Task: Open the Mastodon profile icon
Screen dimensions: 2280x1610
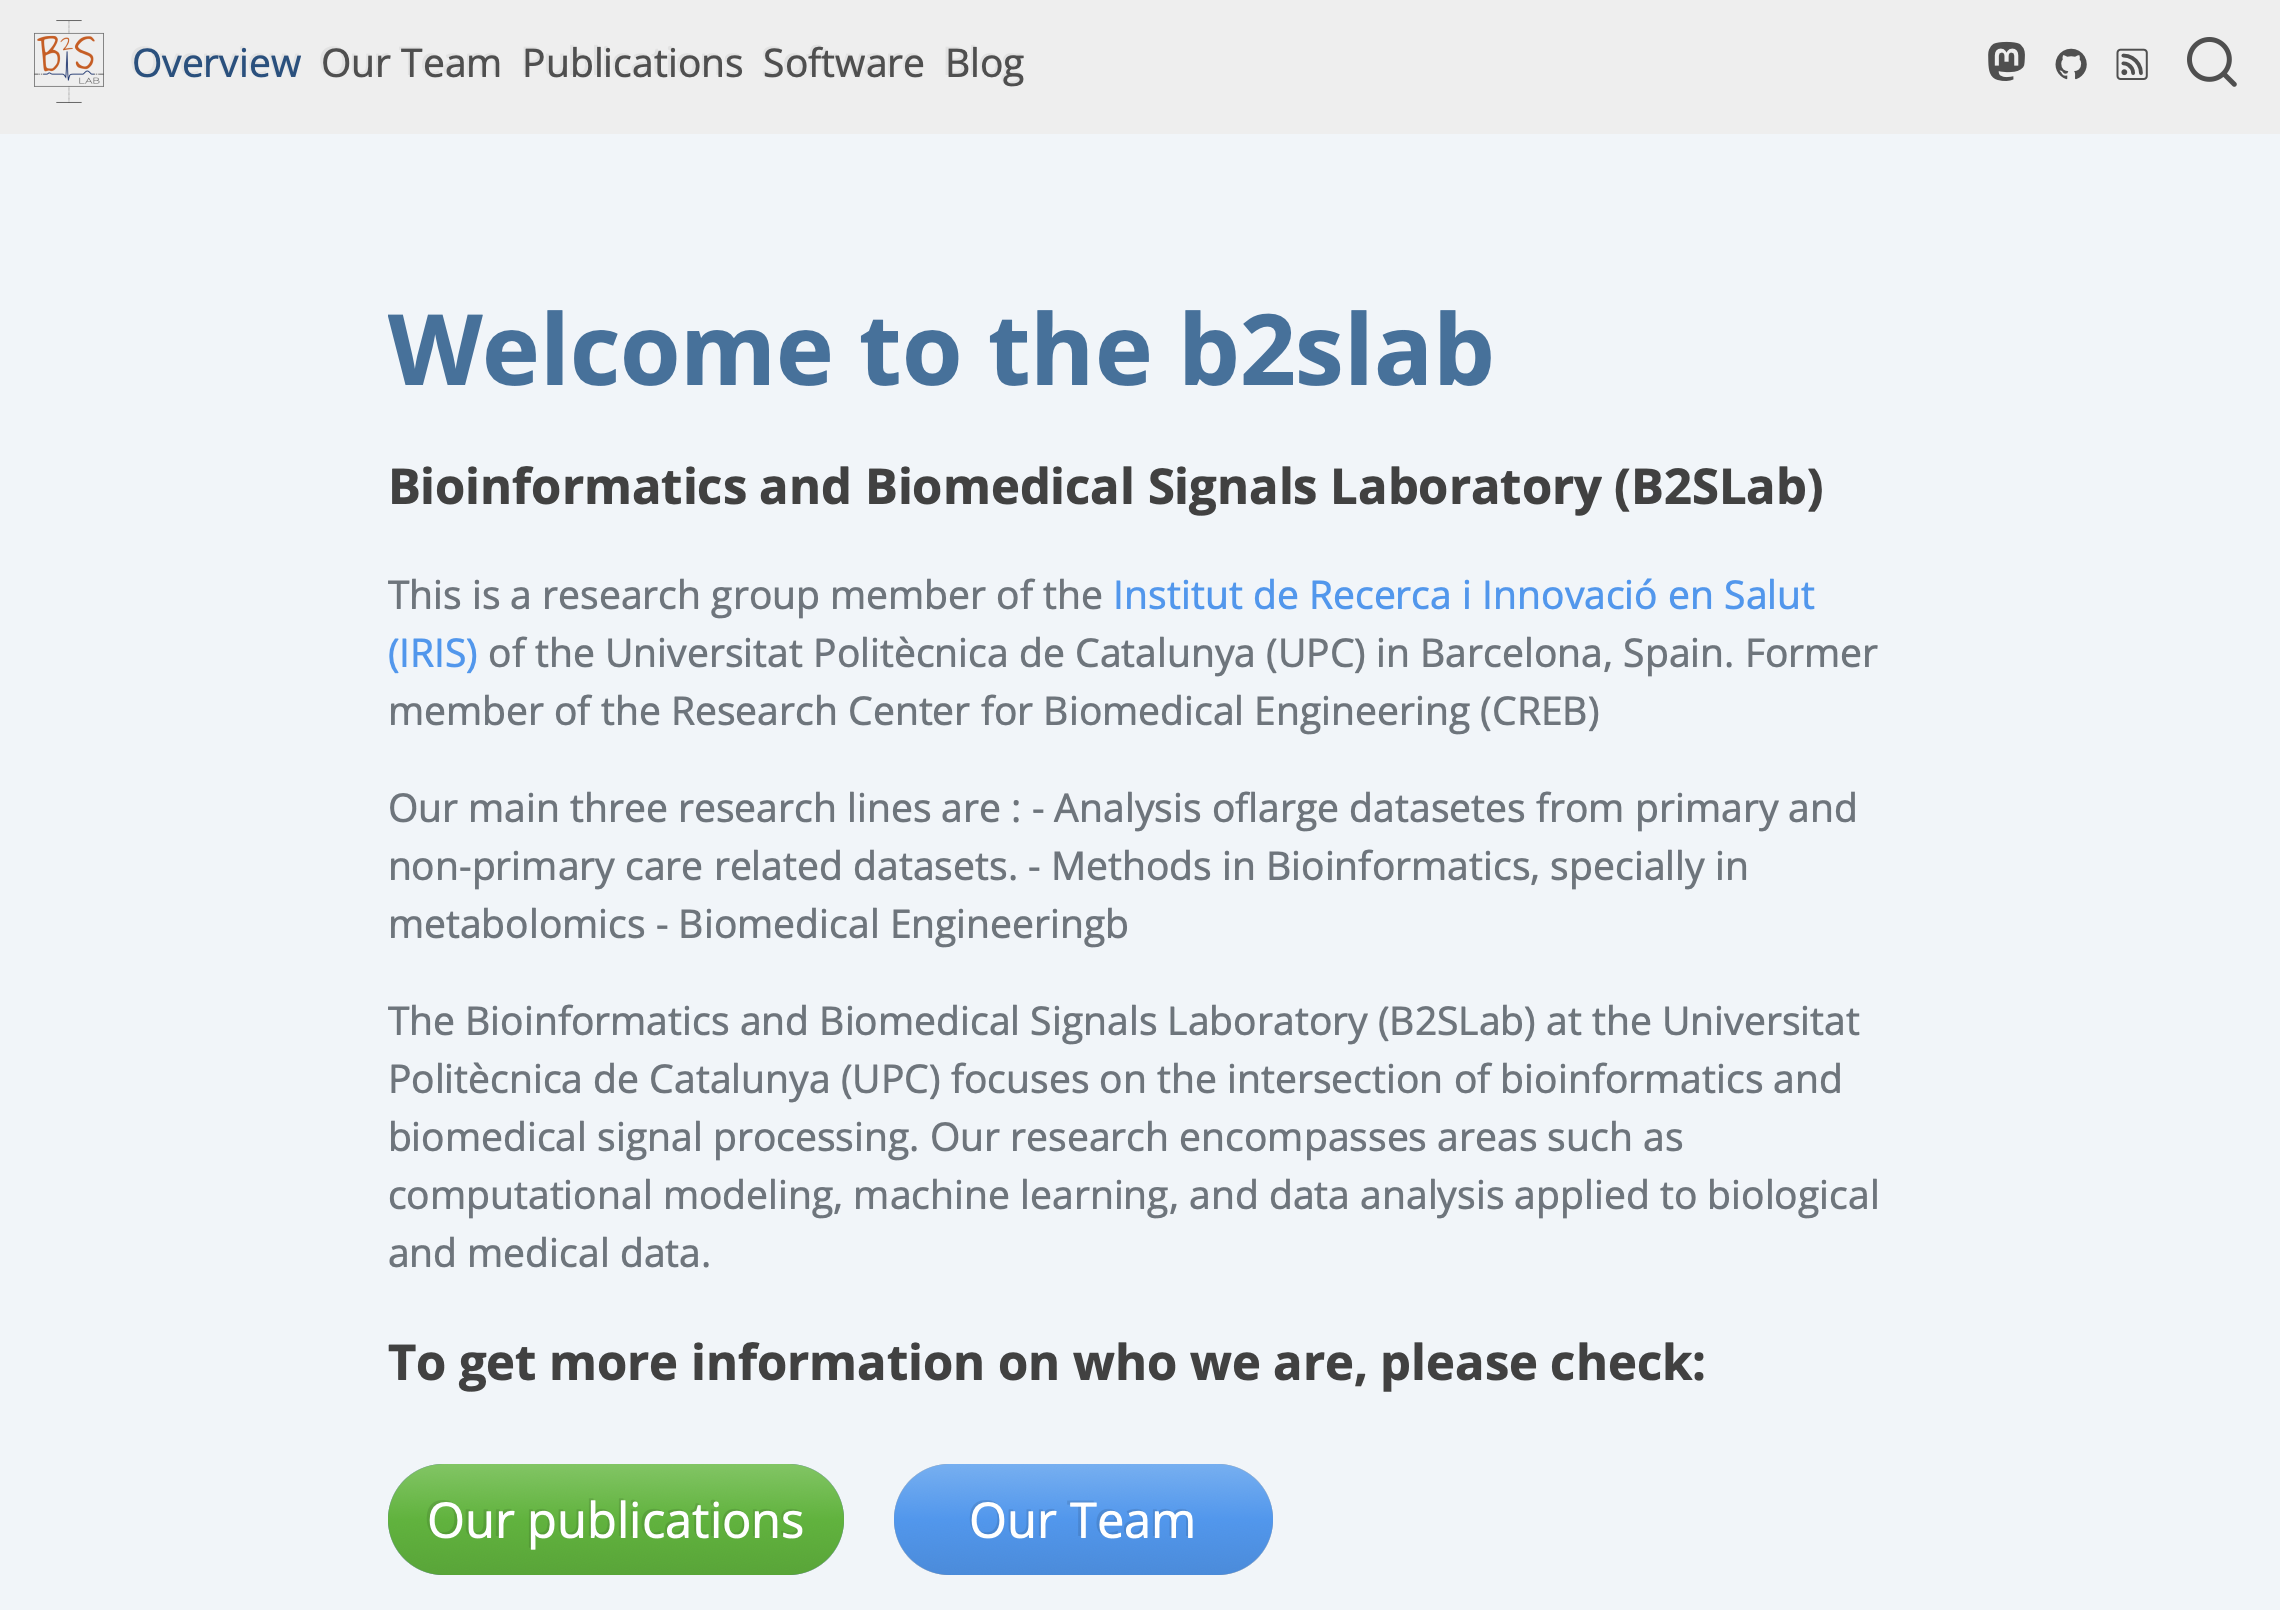Action: 2005,63
